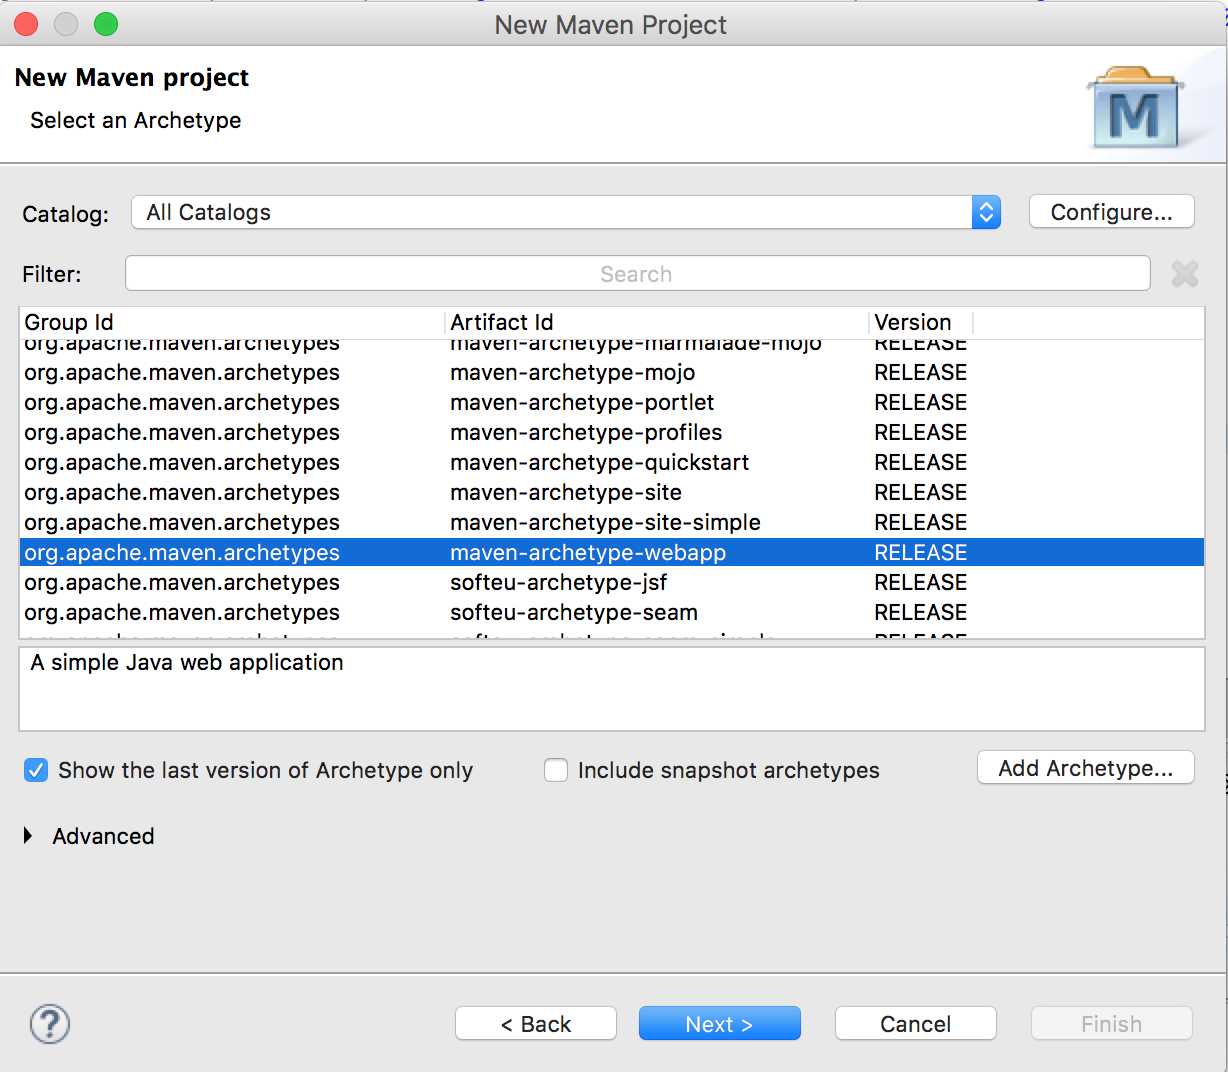Click the help question mark icon

point(50,1024)
